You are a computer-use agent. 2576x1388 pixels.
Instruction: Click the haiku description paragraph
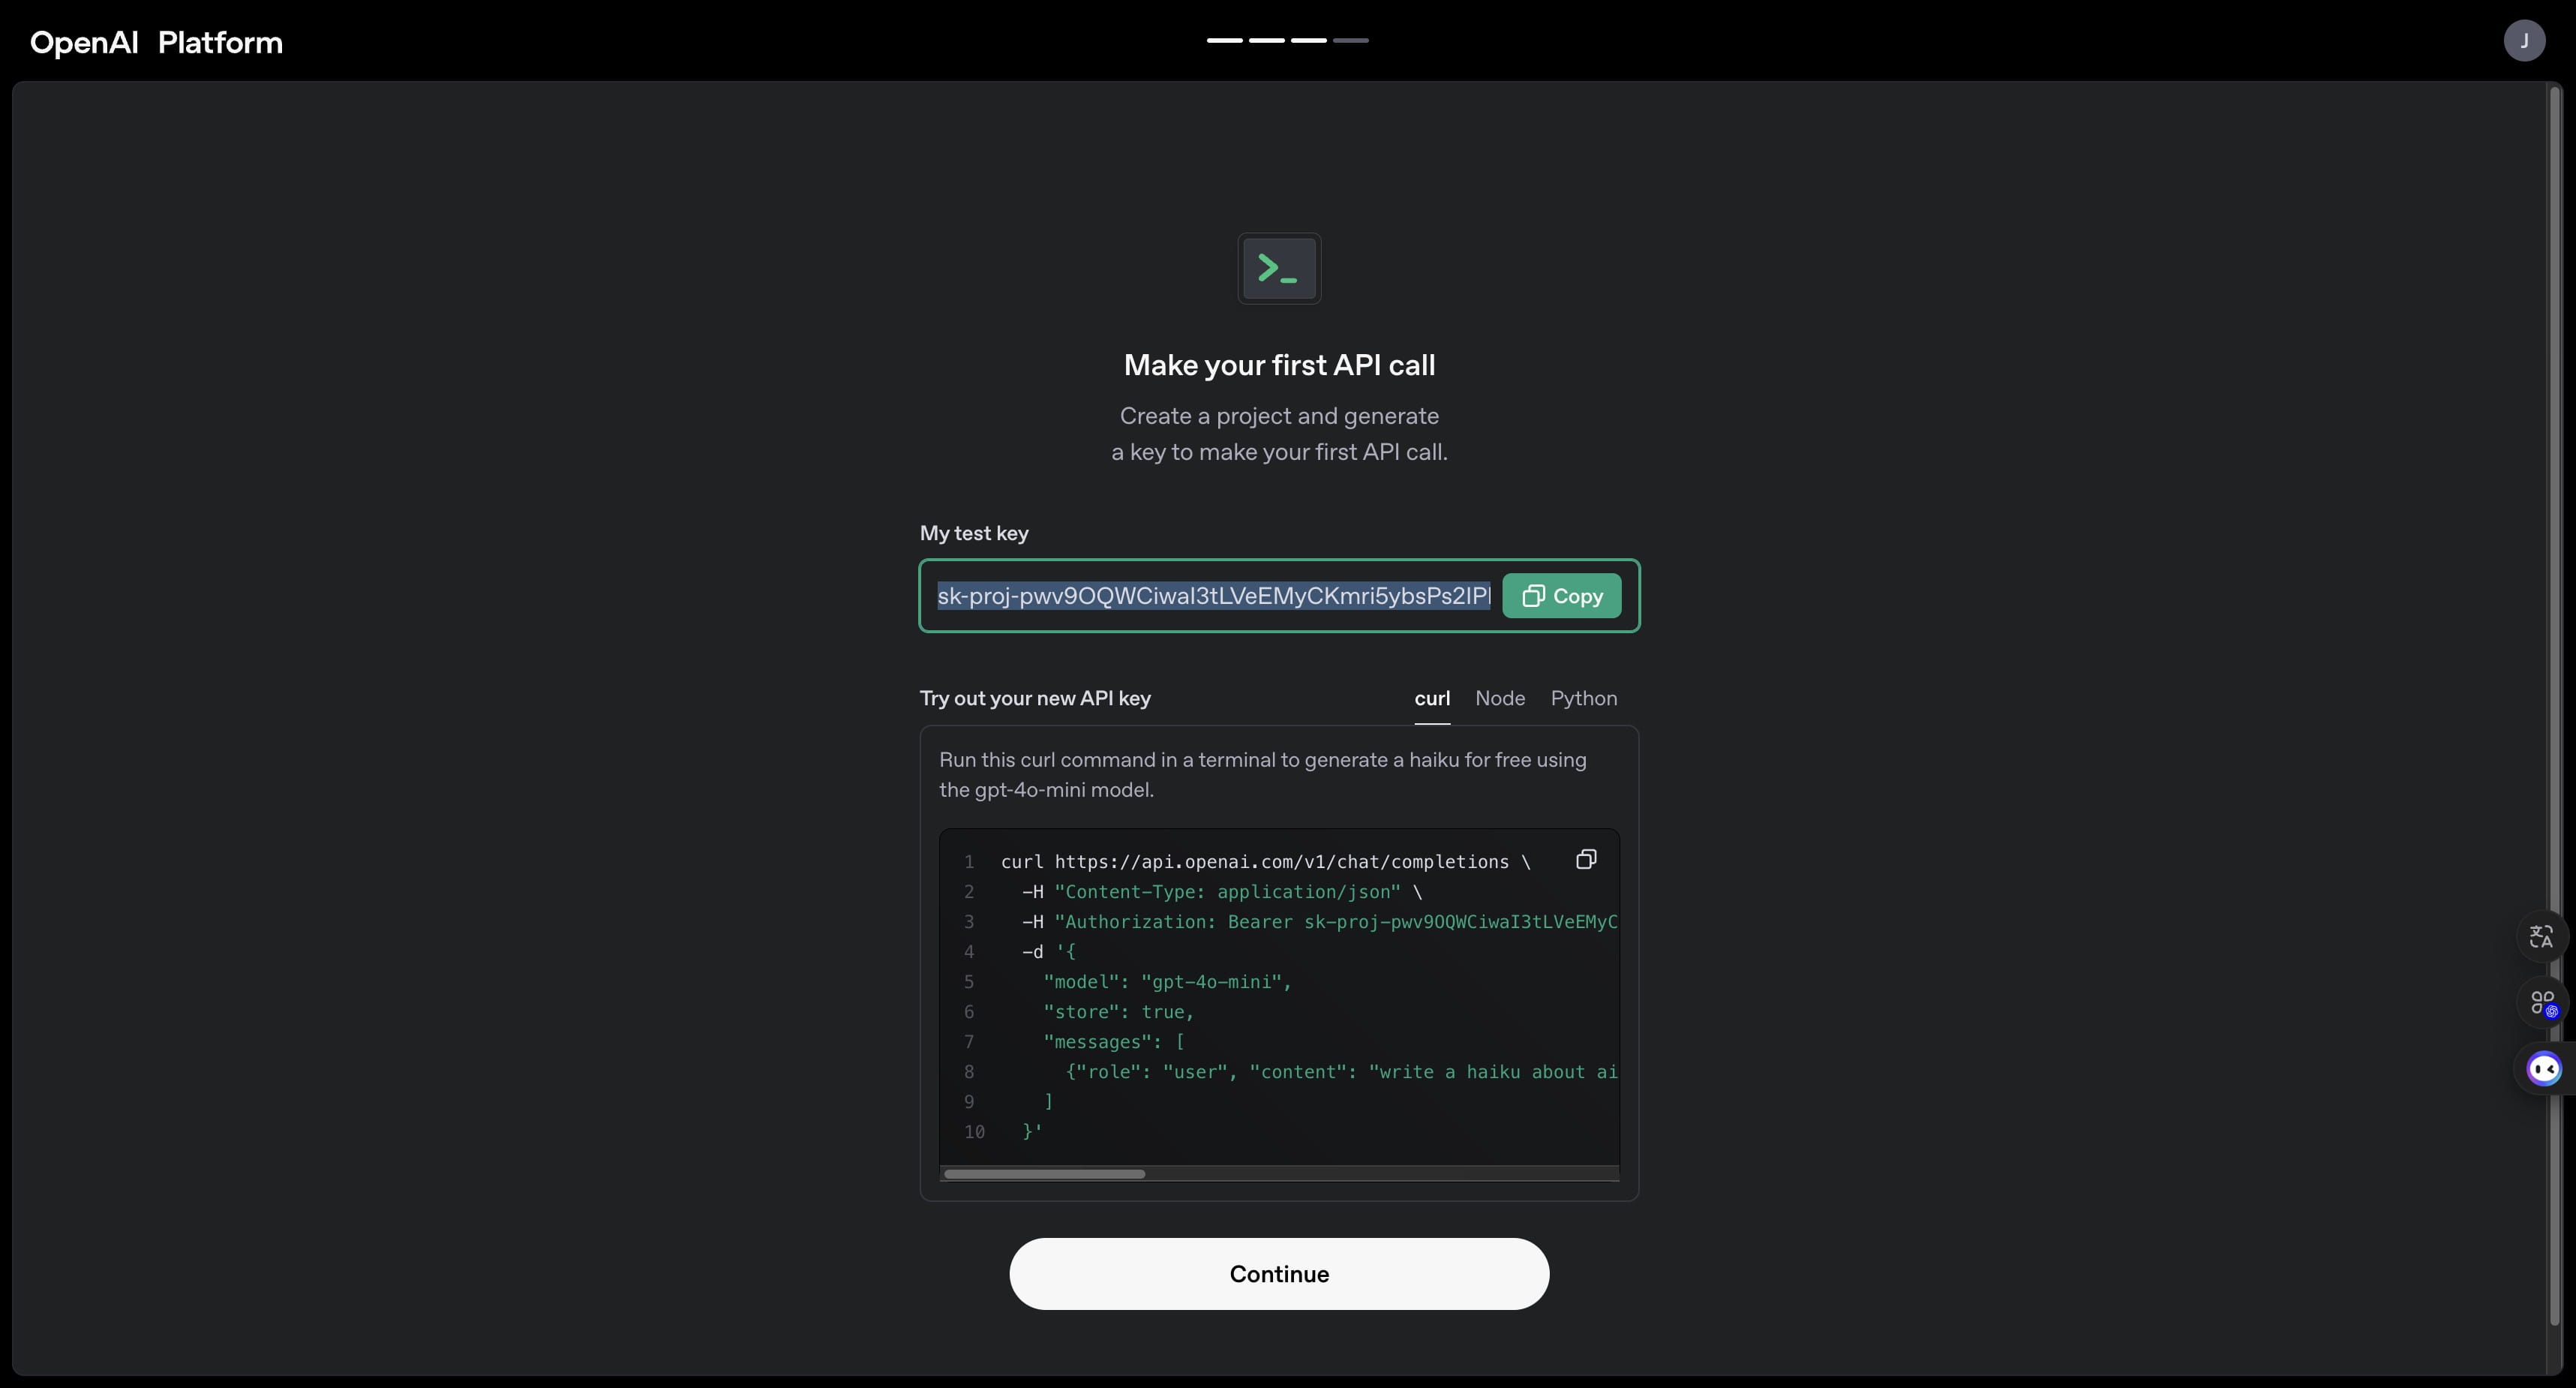[x=1262, y=775]
